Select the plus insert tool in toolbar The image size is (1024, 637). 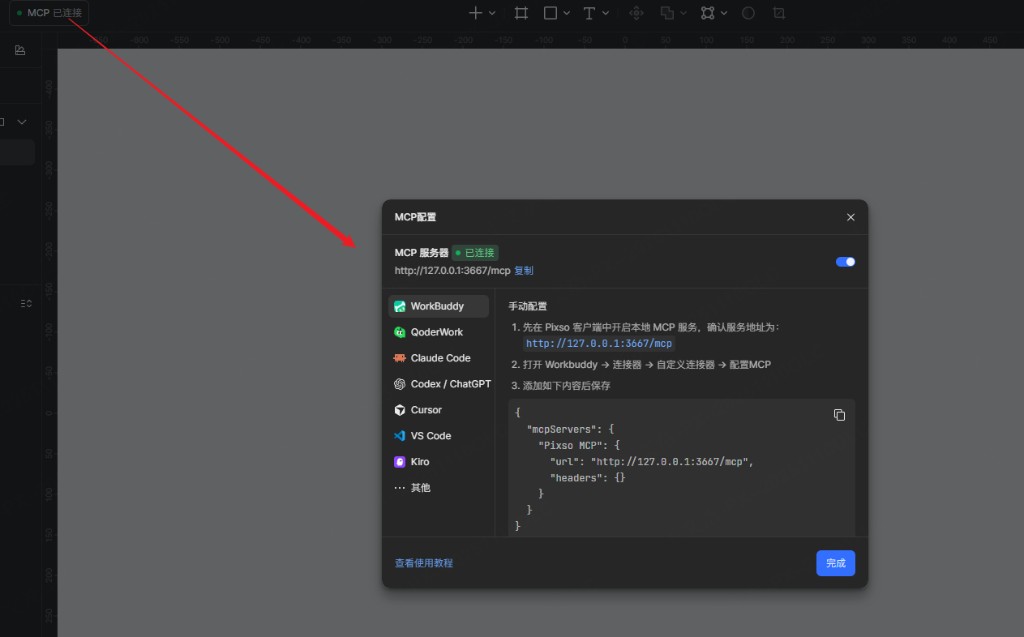tap(475, 13)
